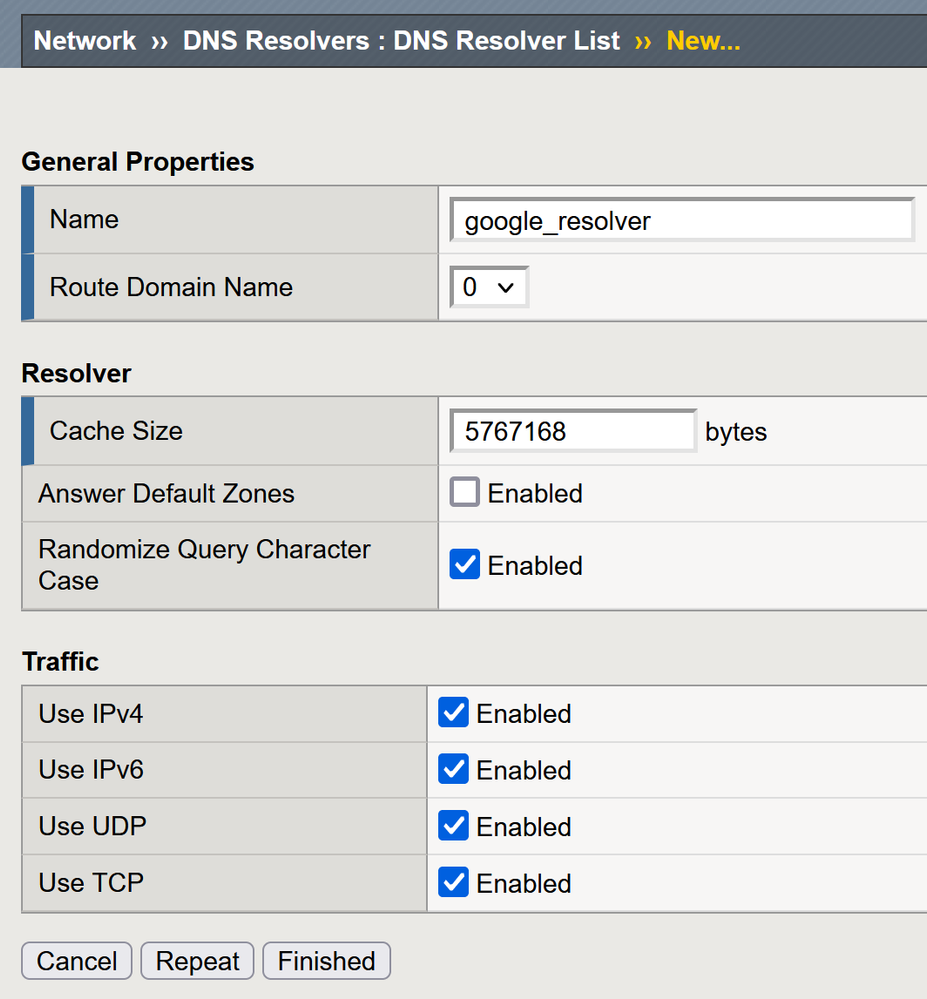
Task: Untick the Use TCP checkbox
Action: 453,883
